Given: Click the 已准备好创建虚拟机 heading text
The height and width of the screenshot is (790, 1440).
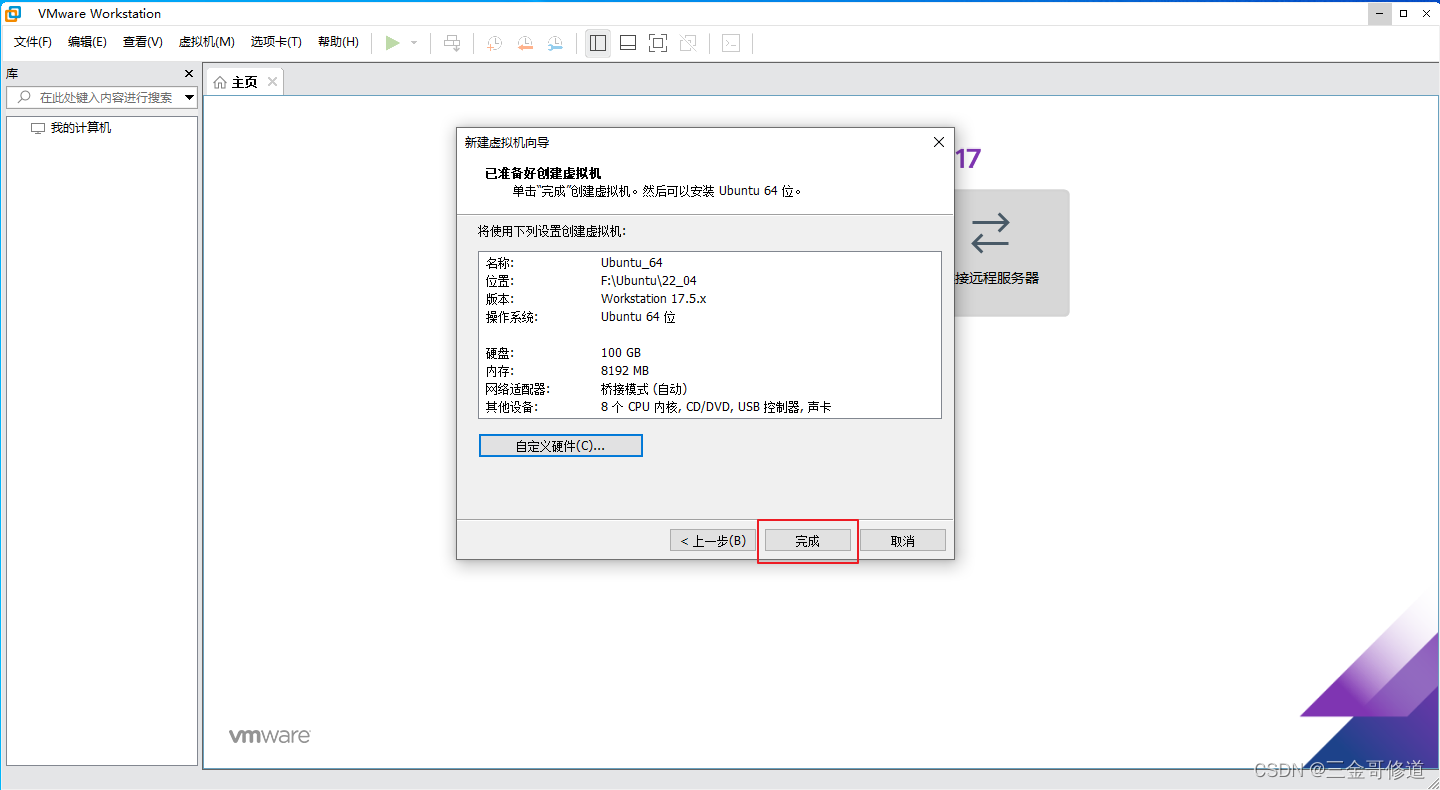Looking at the screenshot, I should [543, 174].
